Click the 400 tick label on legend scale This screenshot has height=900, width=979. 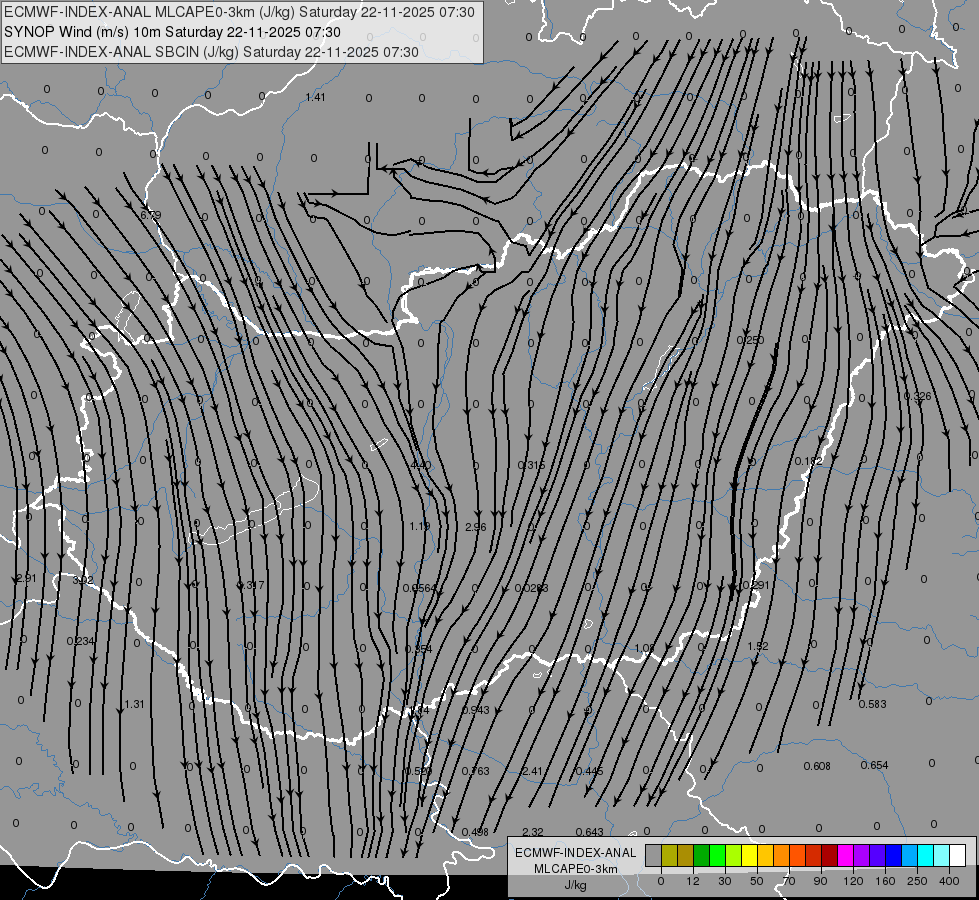coord(949,881)
